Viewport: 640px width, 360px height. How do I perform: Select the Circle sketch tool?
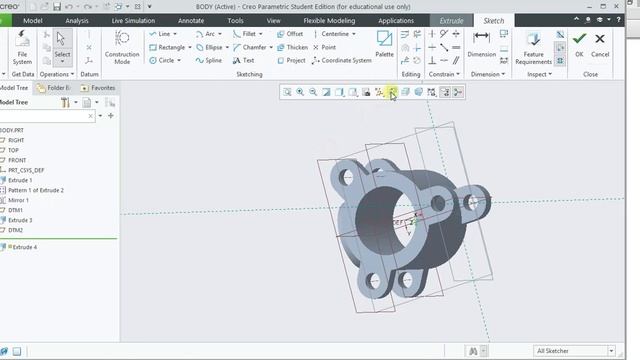[162, 60]
